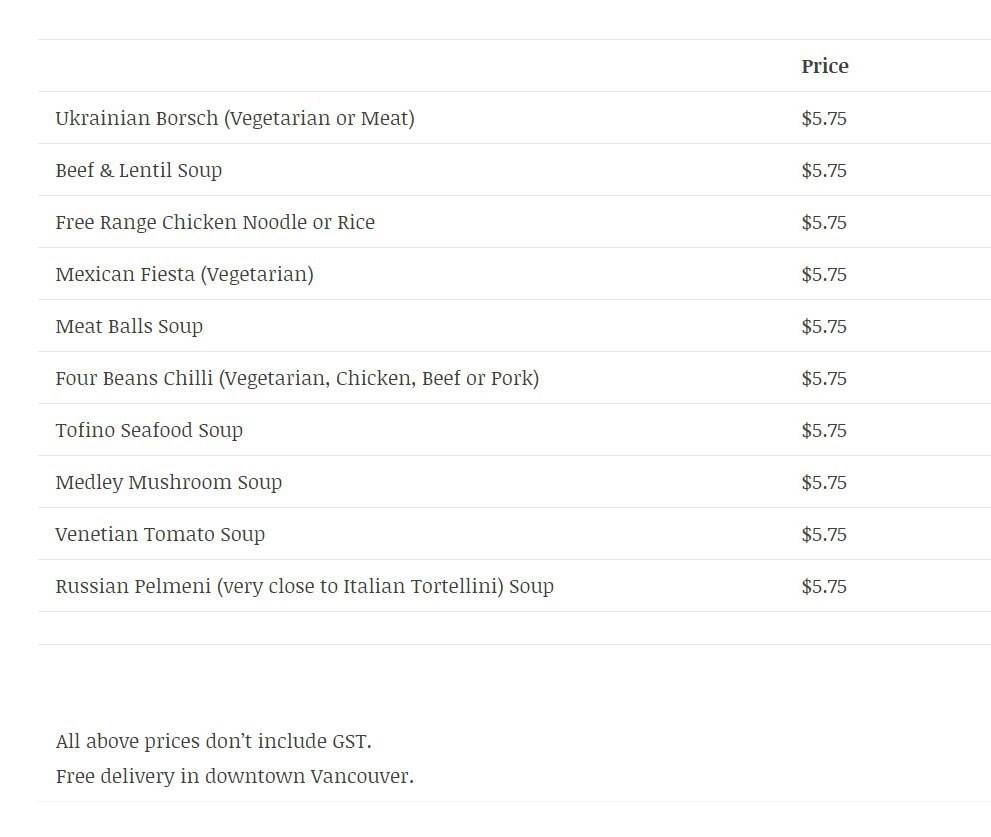991x837 pixels.
Task: Select the price of Tofino Seafood Soup
Action: (x=823, y=430)
